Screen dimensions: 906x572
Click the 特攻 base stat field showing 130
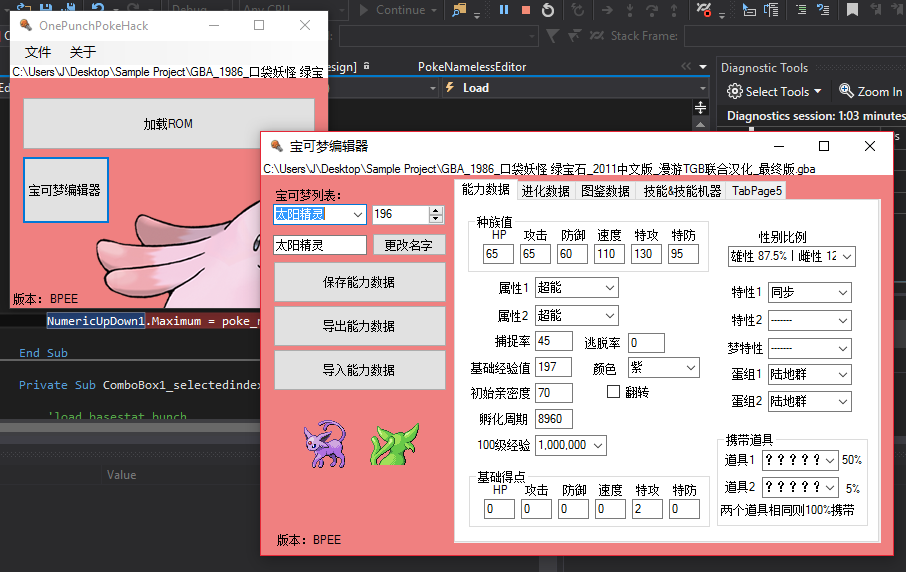tap(646, 254)
